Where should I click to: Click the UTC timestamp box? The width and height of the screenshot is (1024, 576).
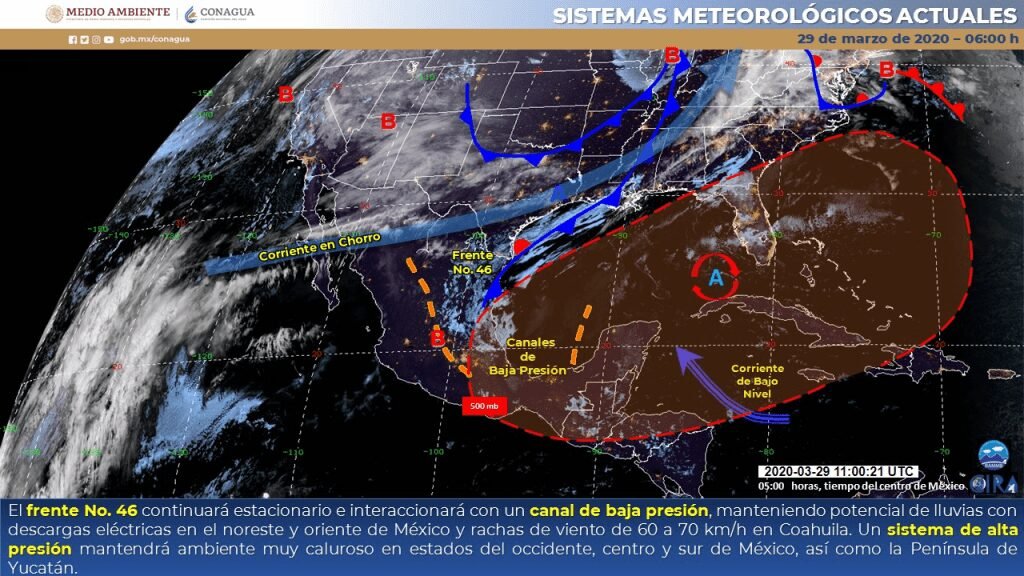(x=836, y=471)
